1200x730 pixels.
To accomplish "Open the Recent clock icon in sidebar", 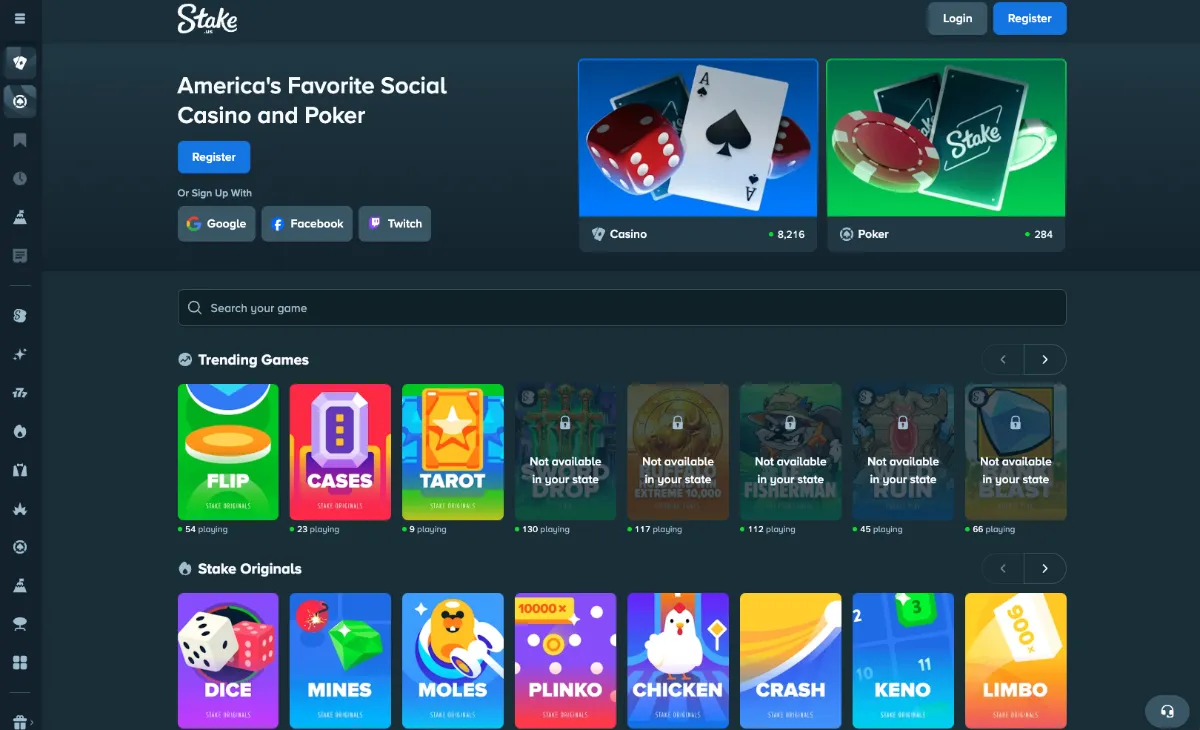I will click(x=20, y=178).
